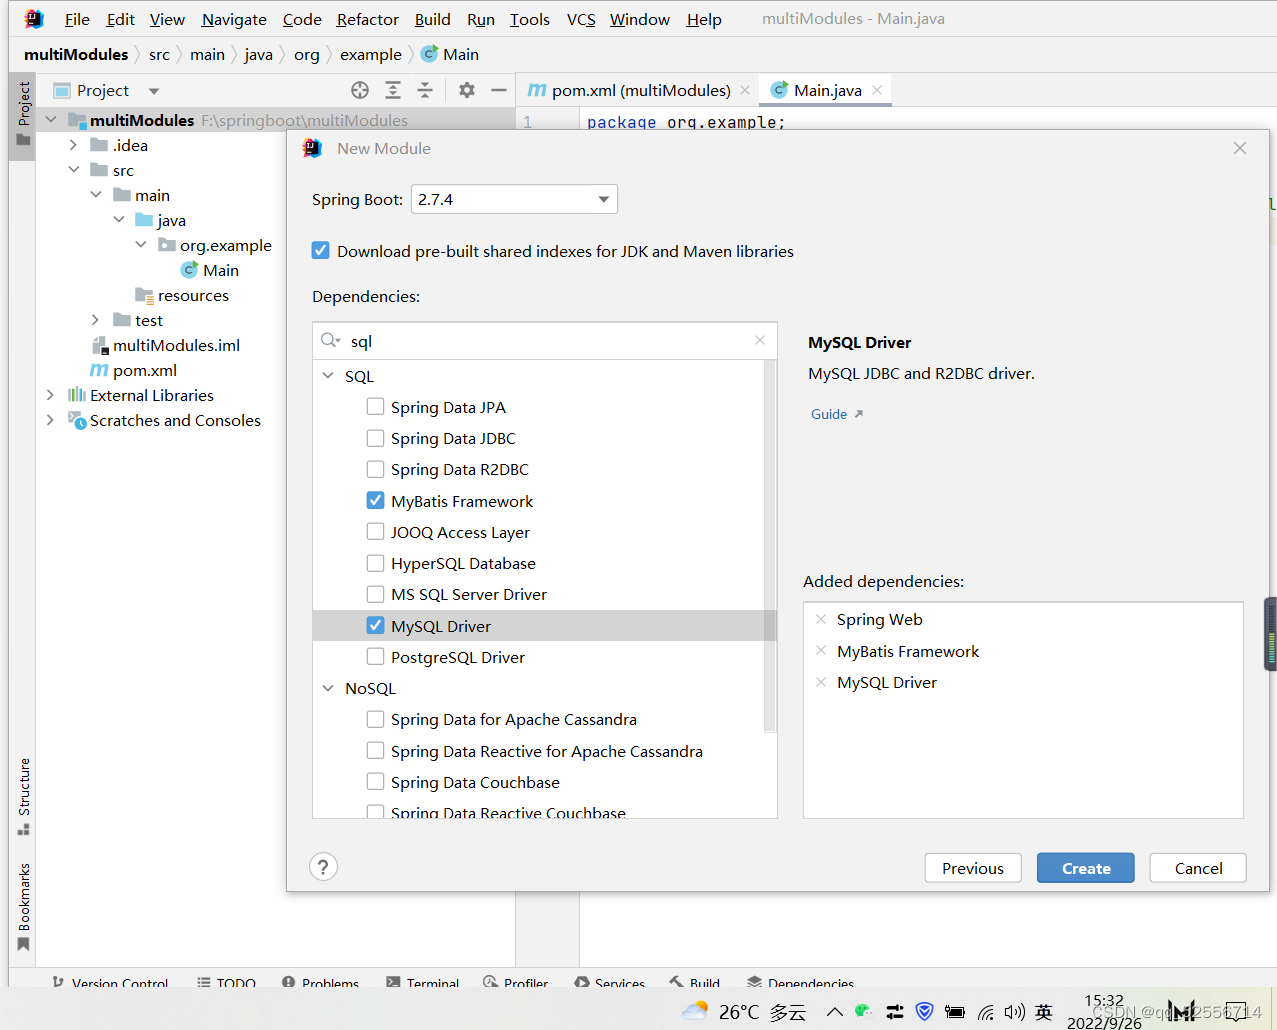Click Collapse All icon in Project panel
Image resolution: width=1277 pixels, height=1030 pixels.
pyautogui.click(x=425, y=90)
